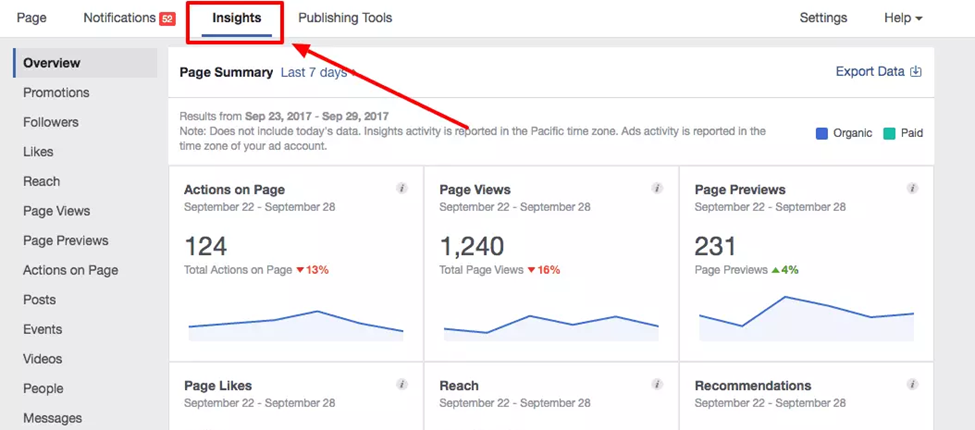
Task: Click the Sep 23, 2017 - Sep 29, 2017 date range
Action: point(317,116)
